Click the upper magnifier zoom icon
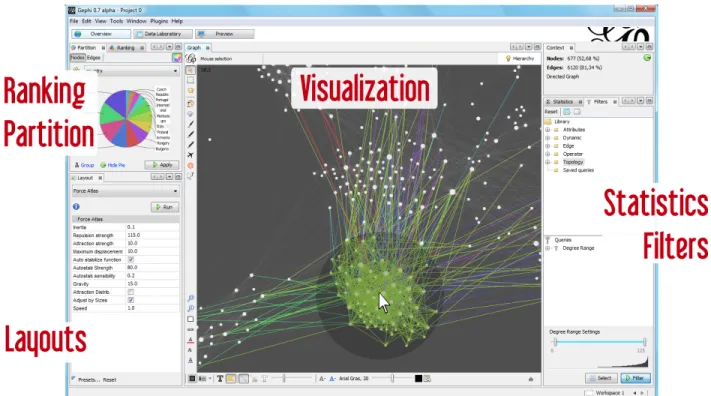The width and height of the screenshot is (711, 396). click(x=190, y=298)
